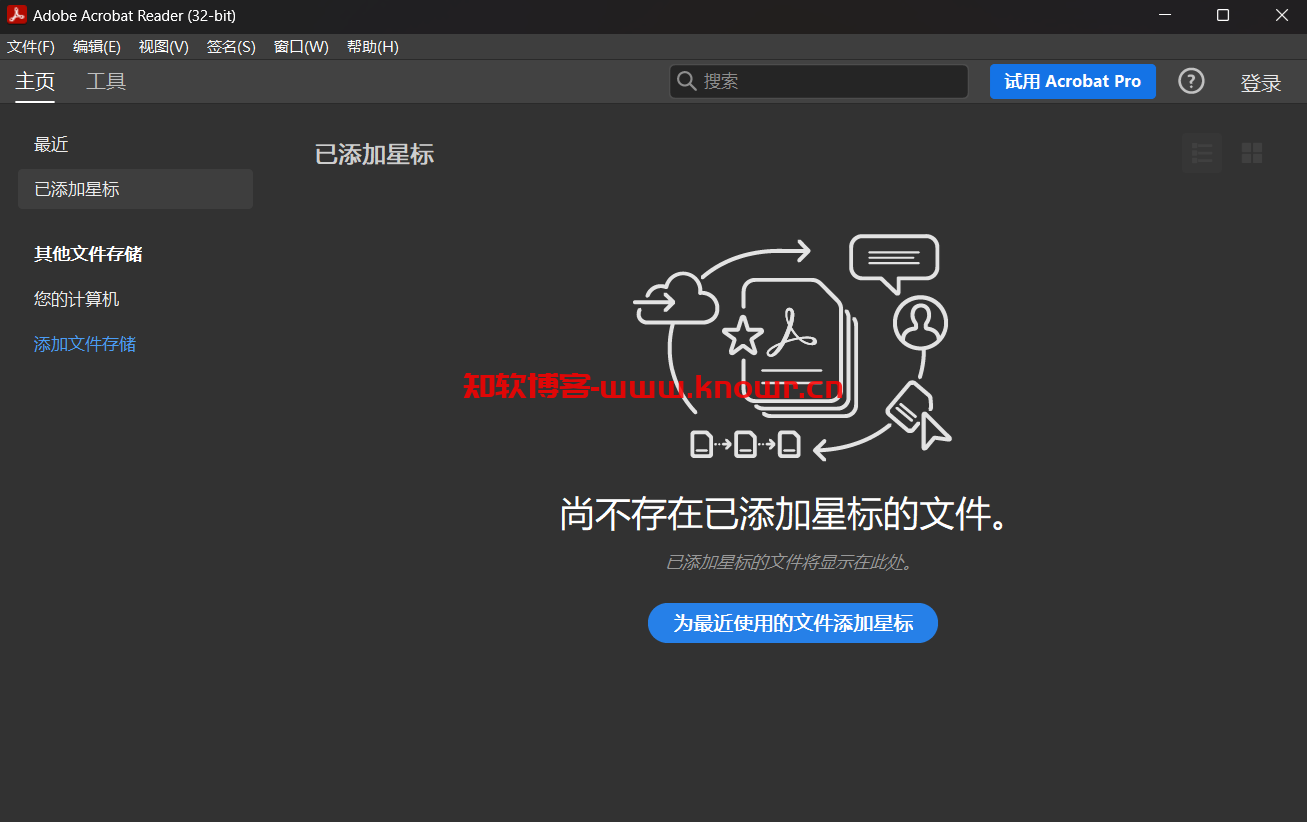Click the 已添加星标的文件将显示在此处 hint text
1307x822 pixels.
[x=790, y=563]
